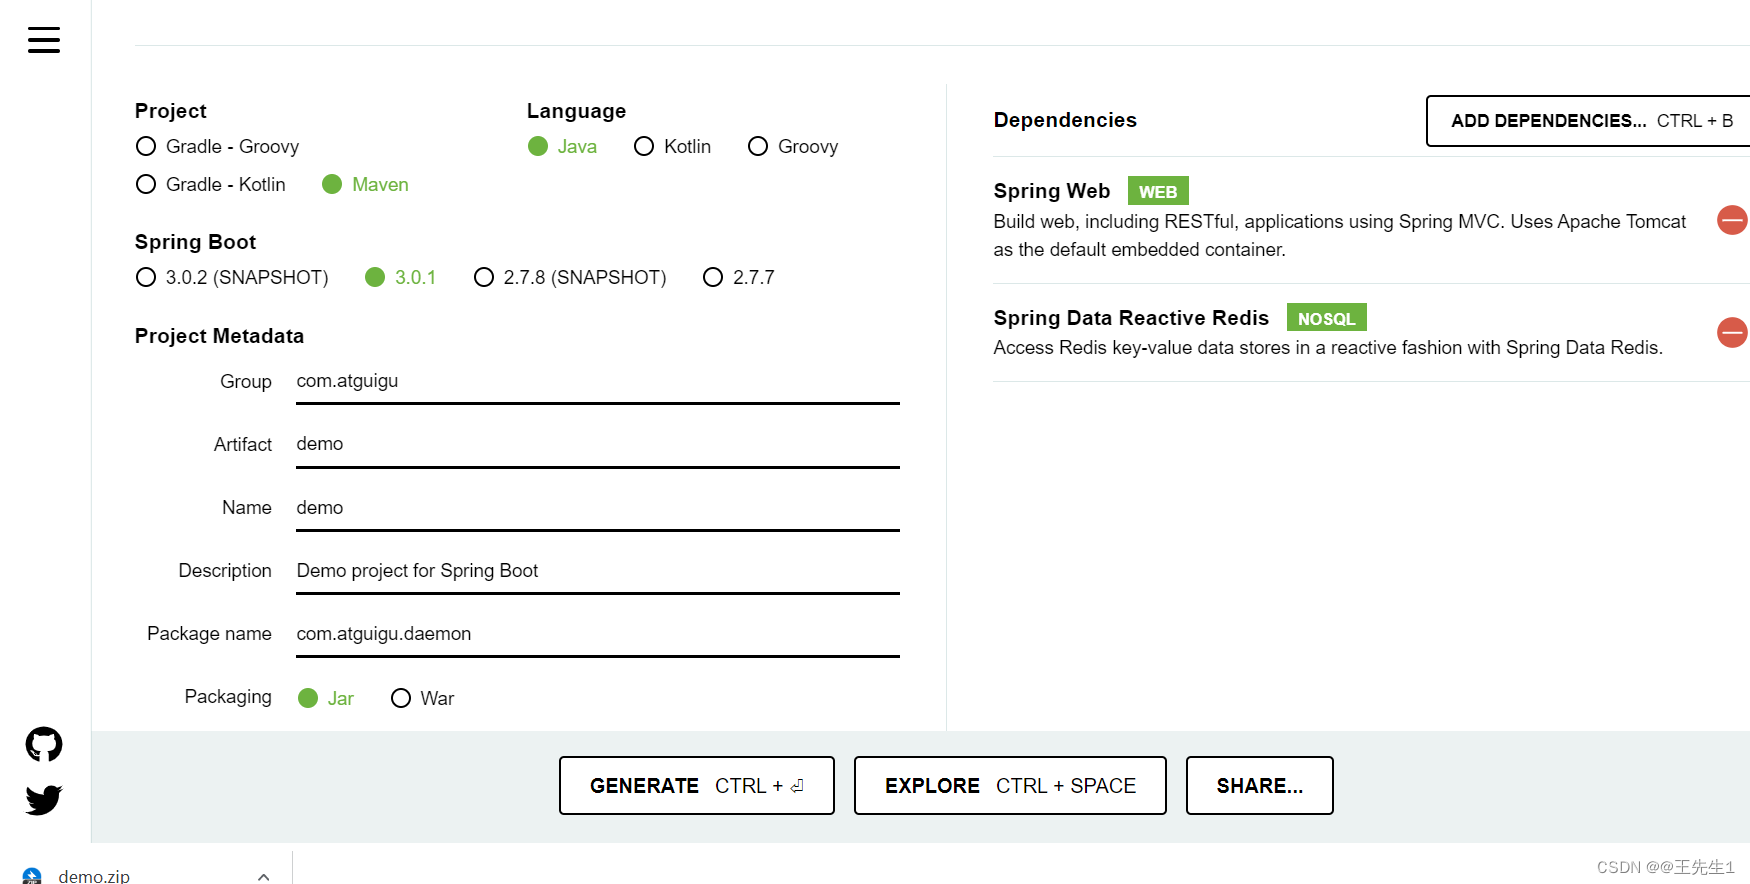The image size is (1750, 884).
Task: Click the Packaging label
Action: (x=228, y=697)
